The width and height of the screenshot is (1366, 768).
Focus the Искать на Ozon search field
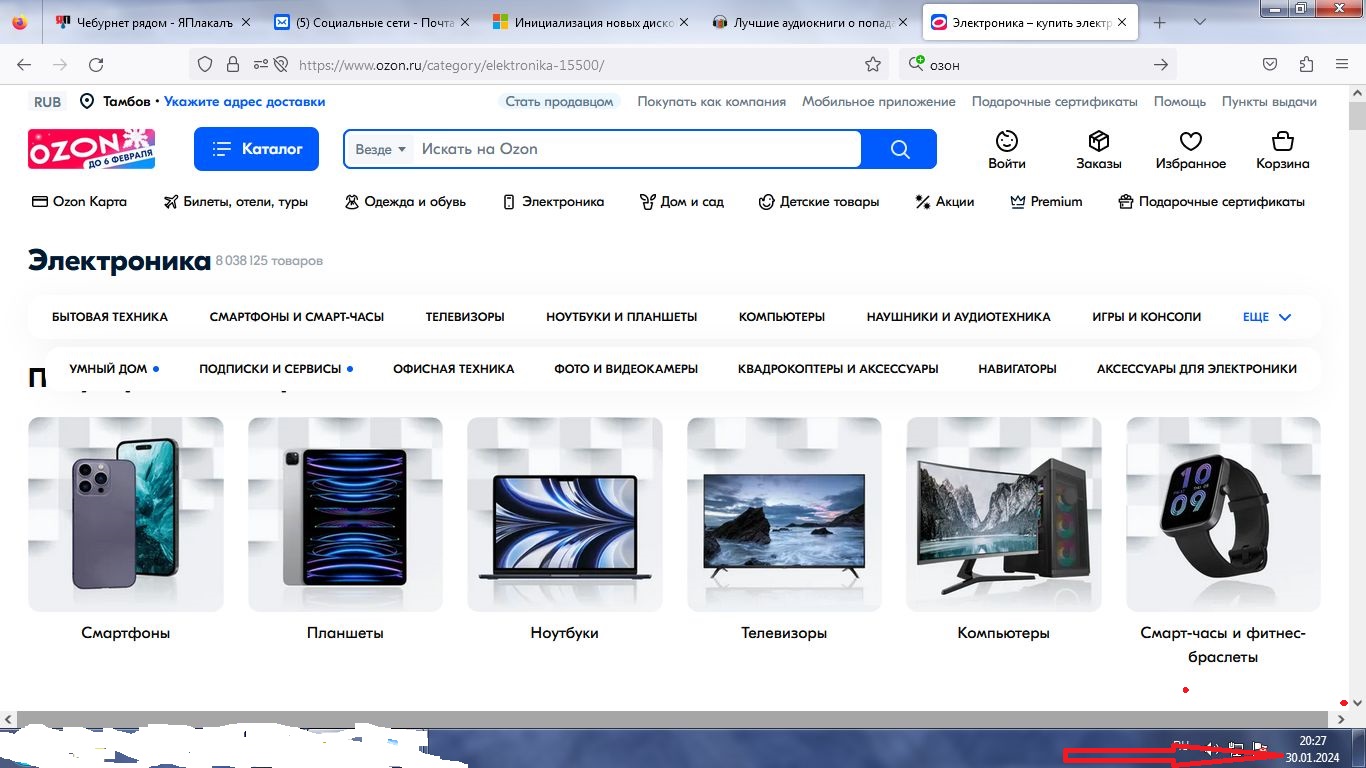637,149
